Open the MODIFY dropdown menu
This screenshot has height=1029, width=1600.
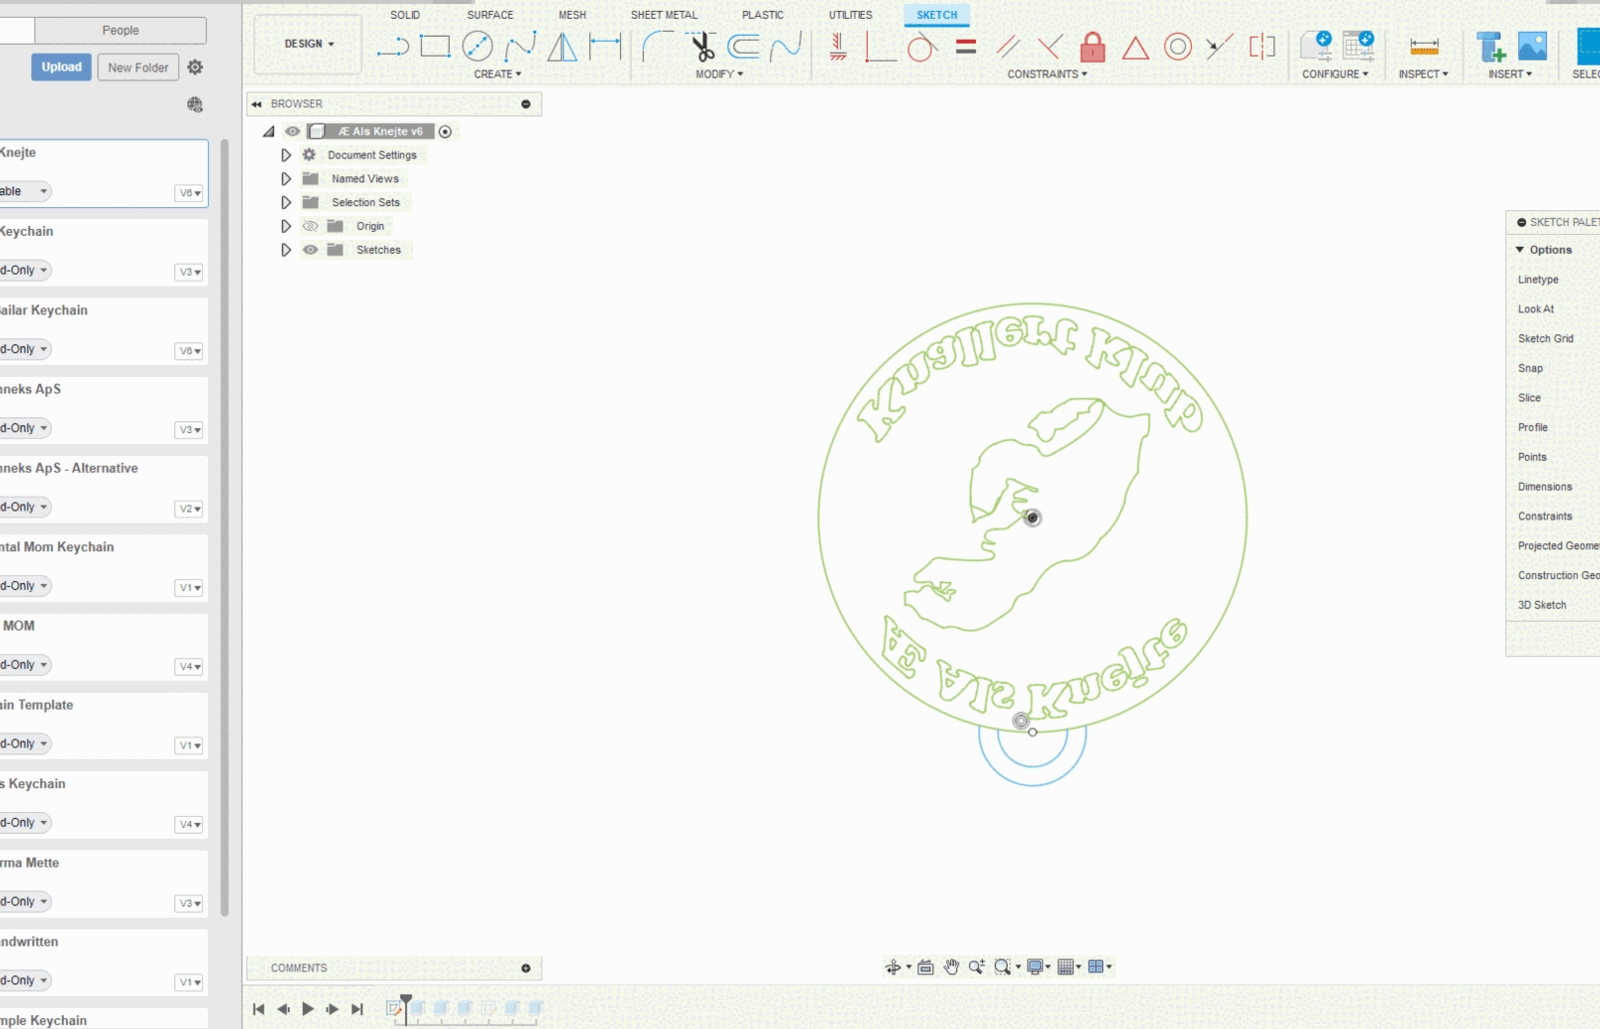pos(719,74)
